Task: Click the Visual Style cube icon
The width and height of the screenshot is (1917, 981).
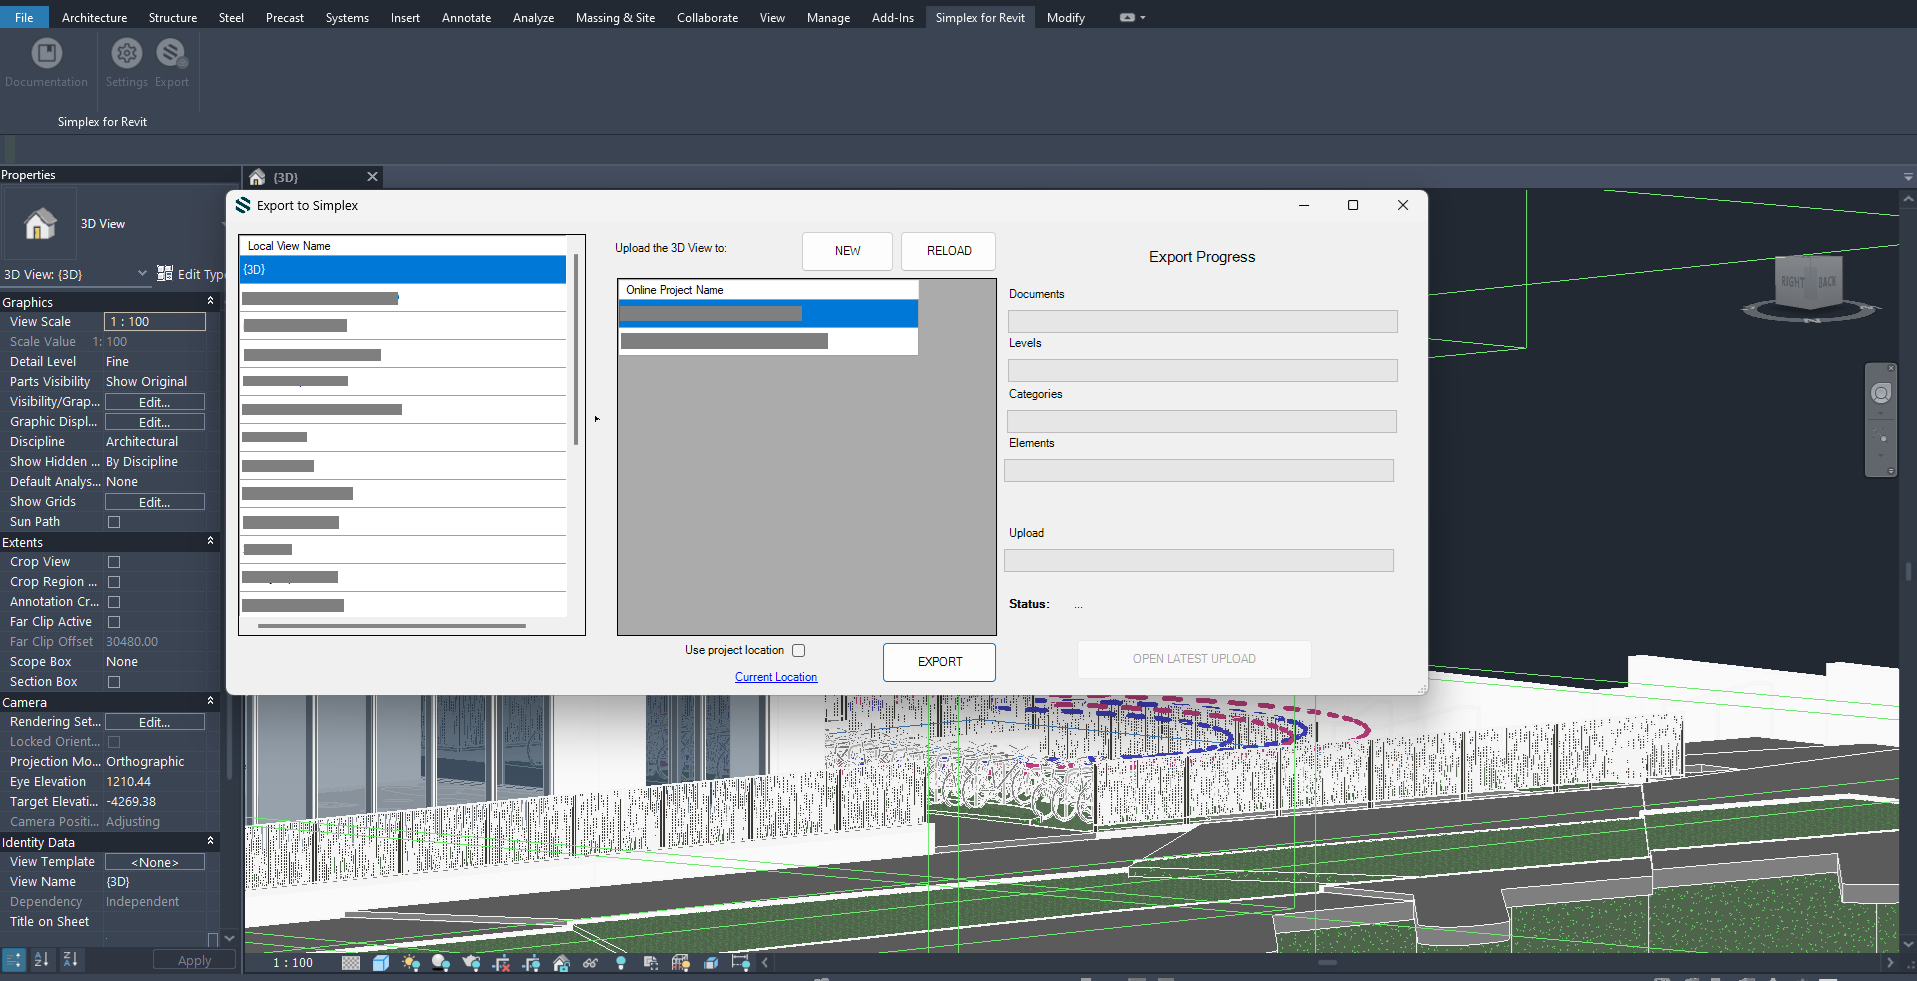Action: click(380, 963)
